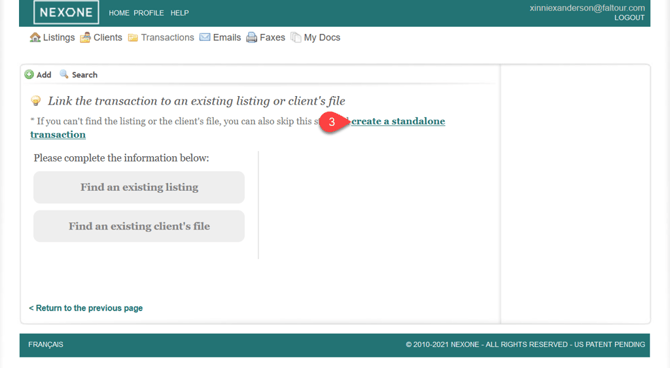This screenshot has height=368, width=670.
Task: Select the Listings tab label
Action: (x=59, y=38)
